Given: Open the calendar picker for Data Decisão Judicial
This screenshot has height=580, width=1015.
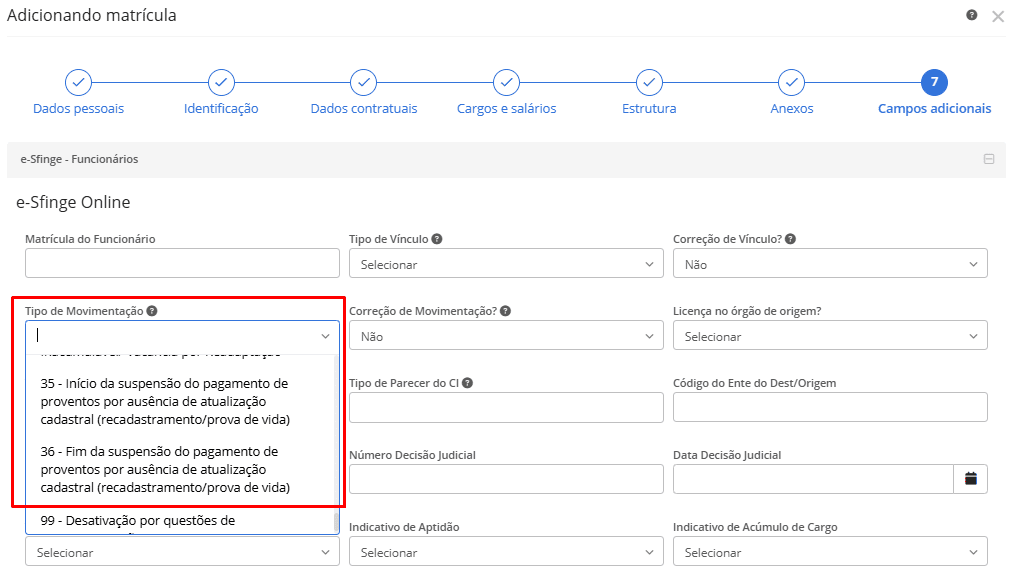Looking at the screenshot, I should click(x=970, y=479).
